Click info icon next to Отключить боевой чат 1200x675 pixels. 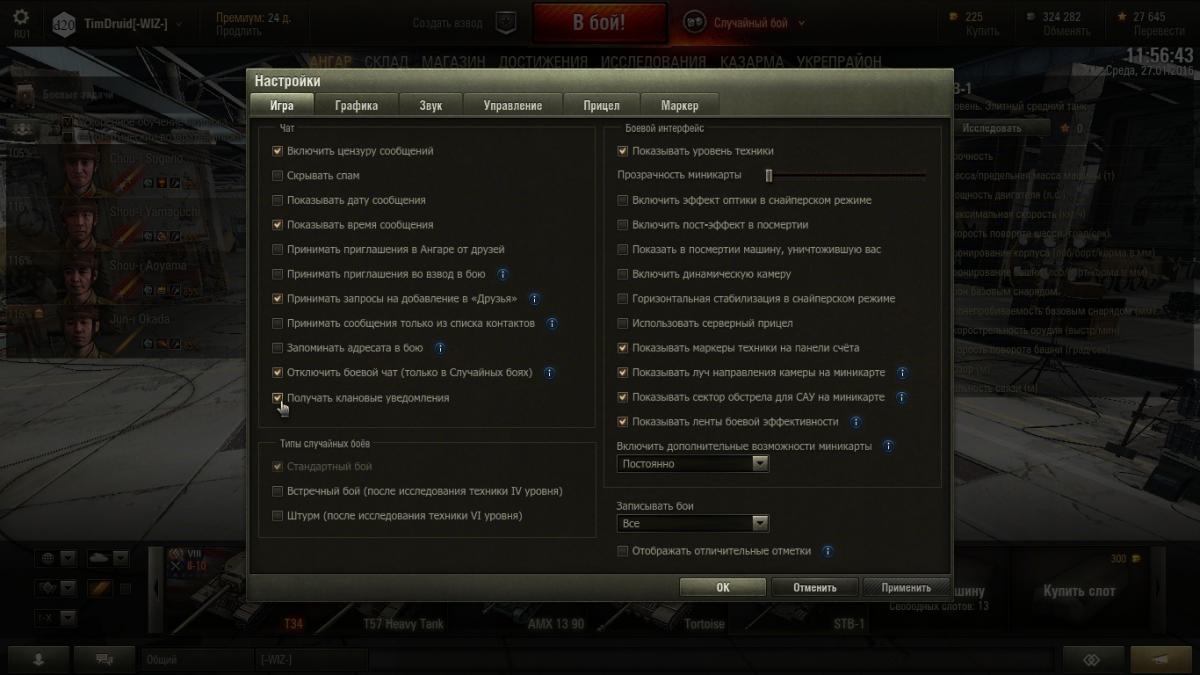[549, 372]
